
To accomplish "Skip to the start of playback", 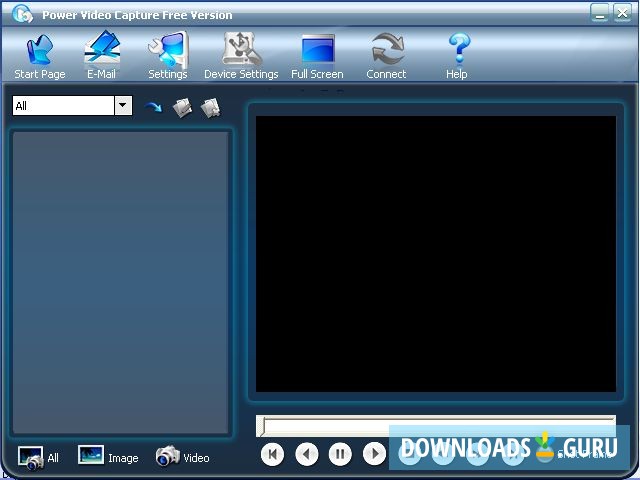I will [272, 453].
